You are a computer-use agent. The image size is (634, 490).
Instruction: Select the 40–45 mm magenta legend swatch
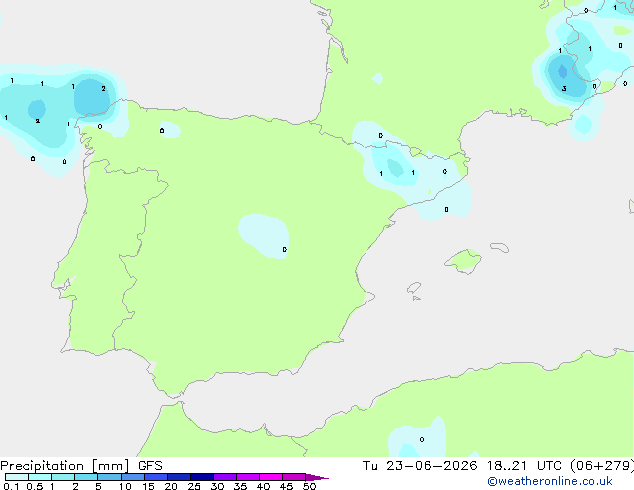271,477
